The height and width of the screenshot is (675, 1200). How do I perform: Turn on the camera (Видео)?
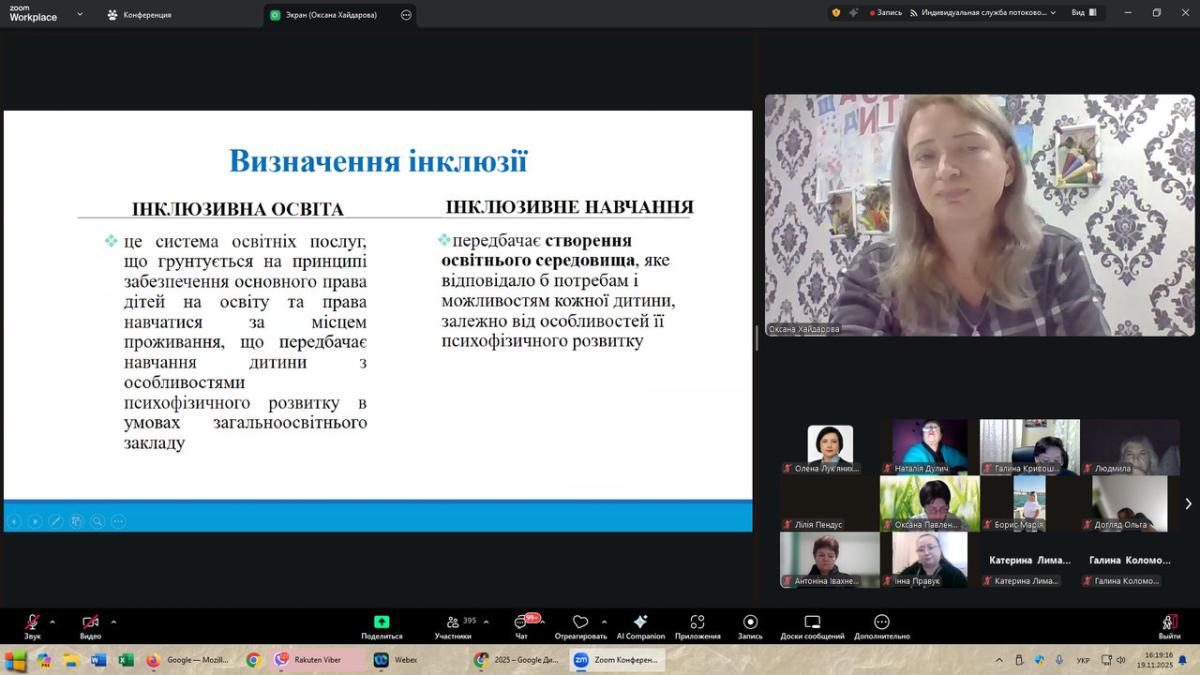coord(90,623)
